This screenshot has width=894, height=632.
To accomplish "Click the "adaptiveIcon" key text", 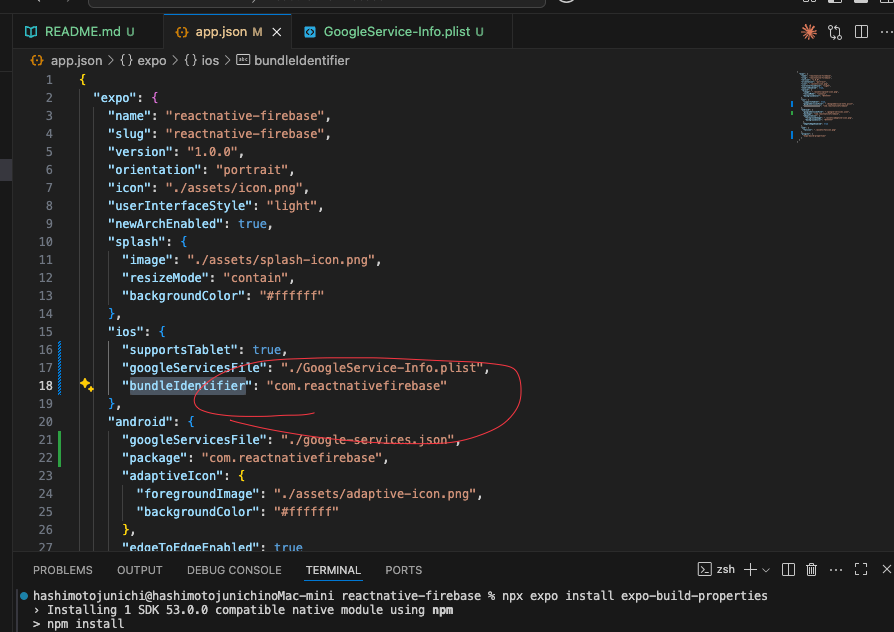I will 173,475.
